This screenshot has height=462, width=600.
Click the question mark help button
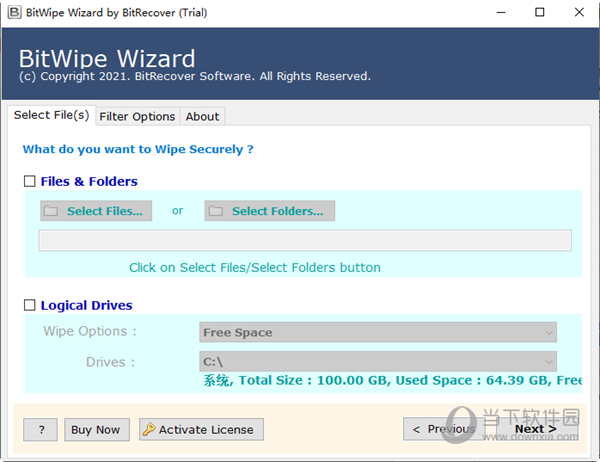(x=41, y=429)
